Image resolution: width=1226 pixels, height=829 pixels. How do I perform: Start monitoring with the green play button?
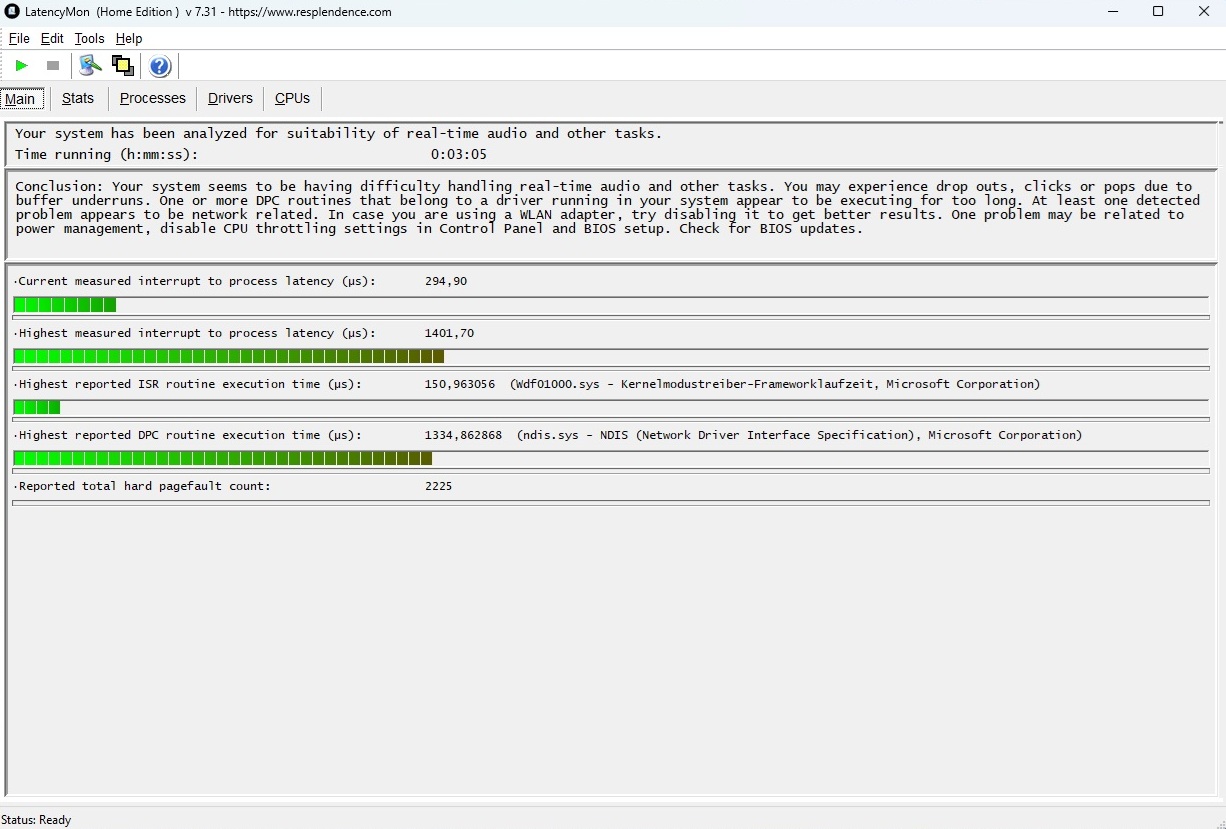21,66
